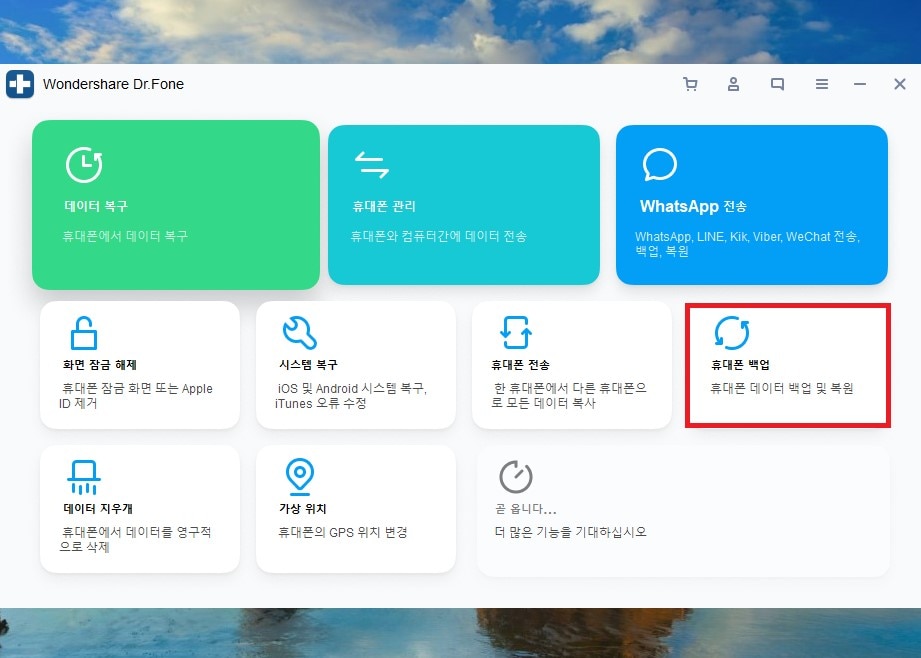The height and width of the screenshot is (658, 921).
Task: Select the 화면 잠금 해제 title
Action: click(100, 365)
